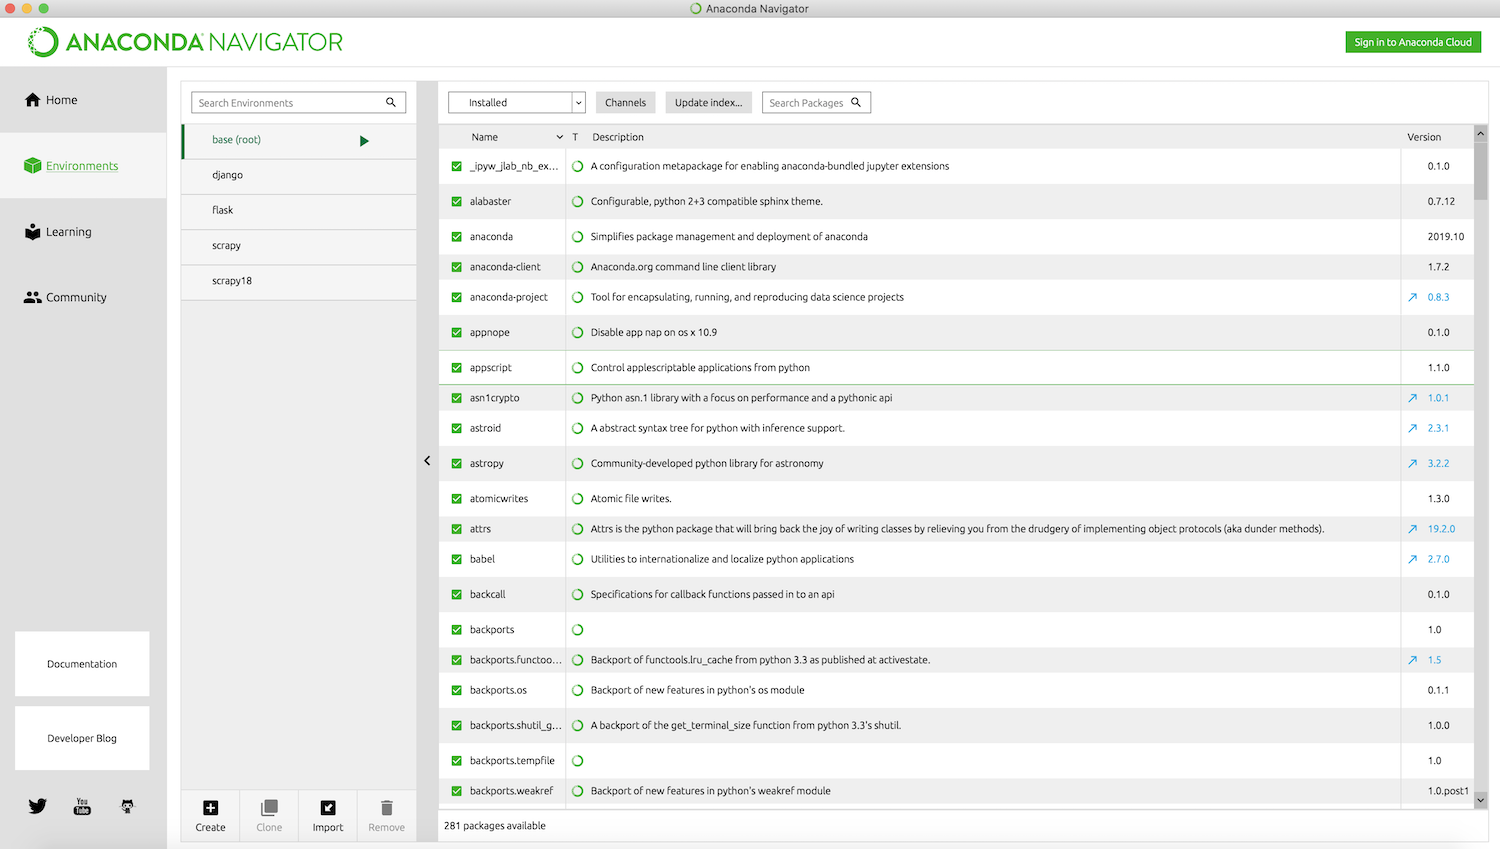Focus the Search Packages field
This screenshot has height=849, width=1500.
click(816, 102)
